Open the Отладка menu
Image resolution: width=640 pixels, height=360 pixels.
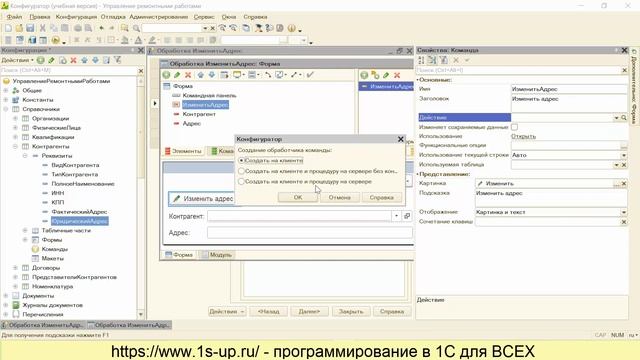click(113, 17)
